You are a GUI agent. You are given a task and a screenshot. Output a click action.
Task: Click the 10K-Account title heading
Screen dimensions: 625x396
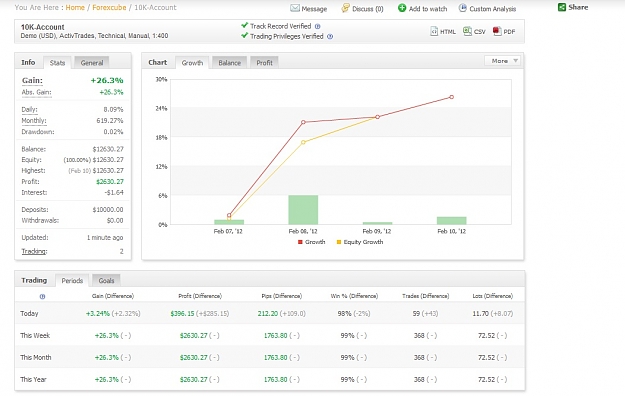pos(43,27)
